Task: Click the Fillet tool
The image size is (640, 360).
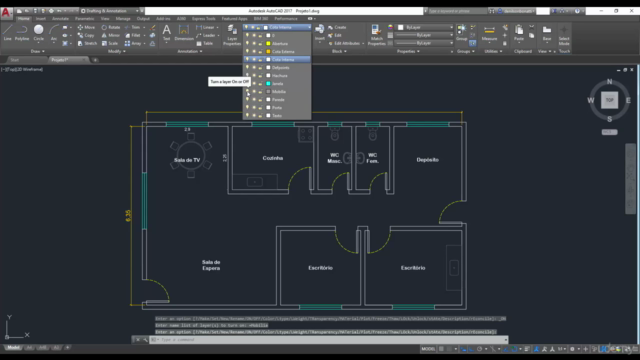Action: pyautogui.click(x=132, y=36)
